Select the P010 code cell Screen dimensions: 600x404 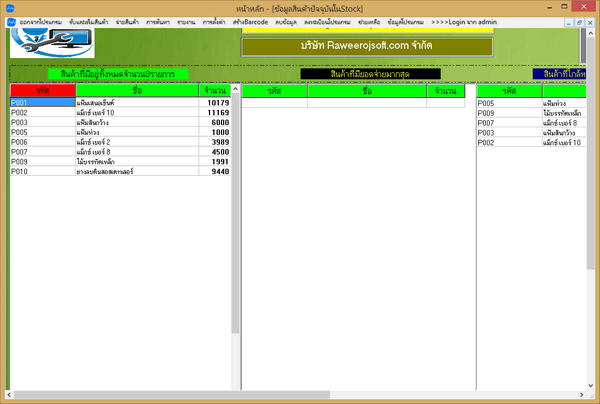click(x=42, y=171)
